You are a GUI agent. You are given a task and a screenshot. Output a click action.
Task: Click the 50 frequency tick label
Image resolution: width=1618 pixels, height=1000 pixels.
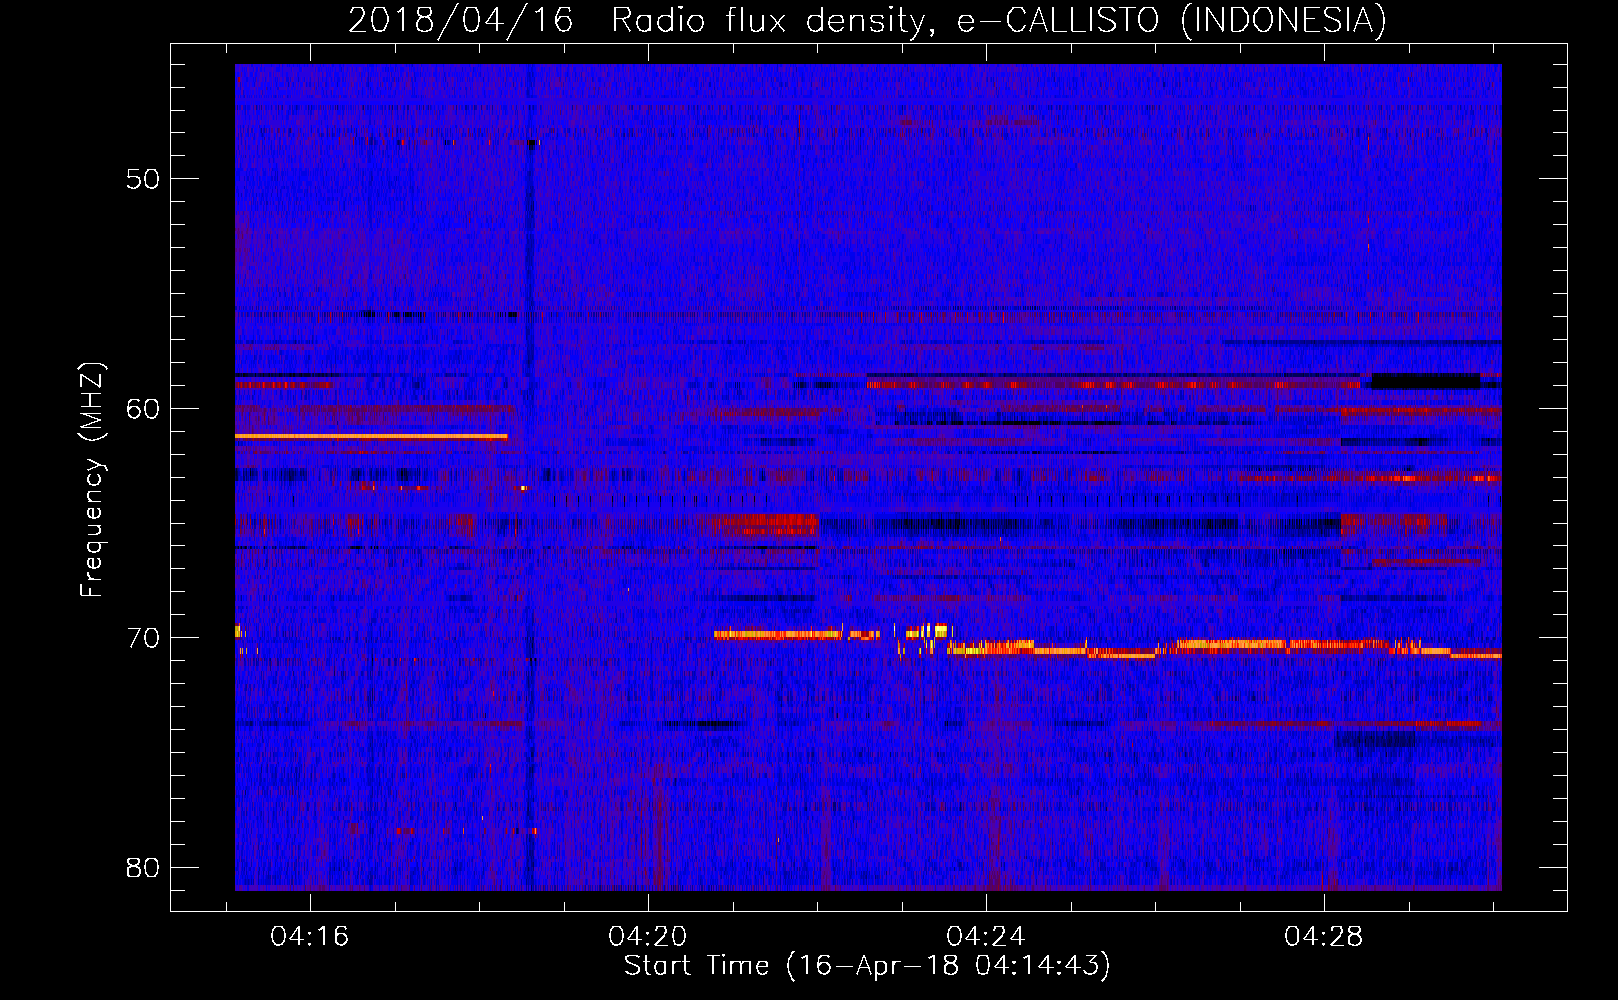[x=143, y=179]
